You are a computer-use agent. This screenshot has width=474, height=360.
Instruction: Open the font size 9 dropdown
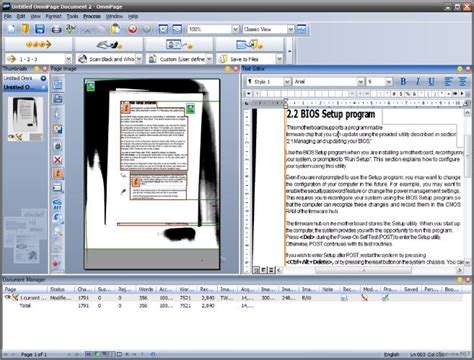(x=388, y=82)
